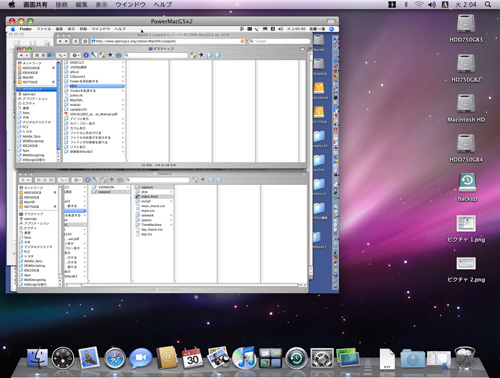Screen dimensions: 500x378
Task: Click the Safari back button in remote window
Action: point(61,41)
